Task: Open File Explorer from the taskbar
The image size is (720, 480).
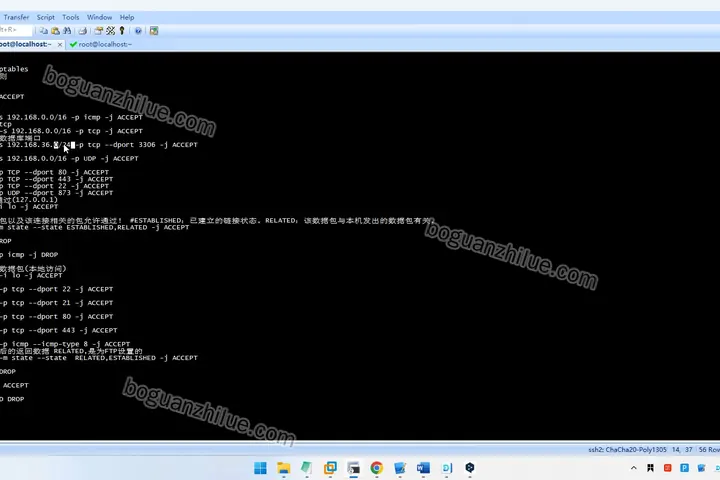Action: pyautogui.click(x=284, y=468)
